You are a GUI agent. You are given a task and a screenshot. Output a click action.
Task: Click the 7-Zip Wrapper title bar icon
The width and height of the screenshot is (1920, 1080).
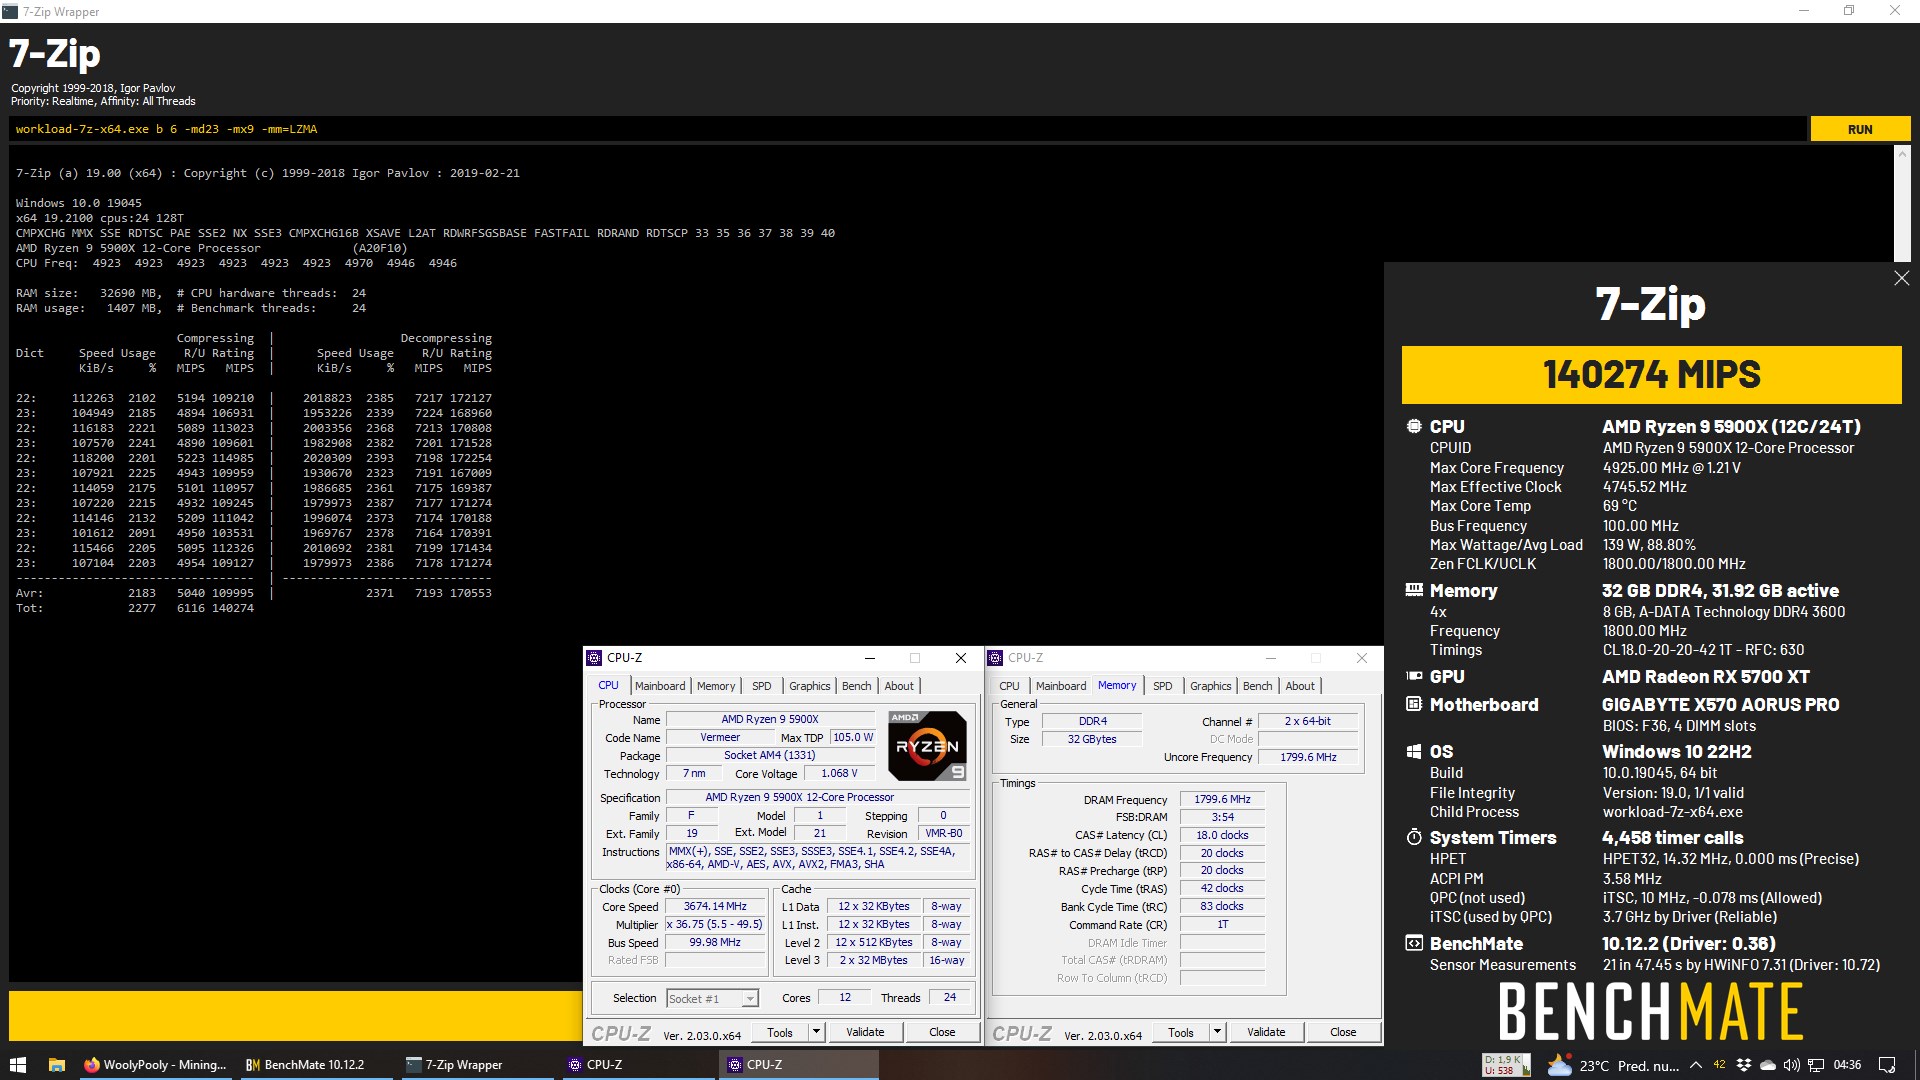coord(11,12)
